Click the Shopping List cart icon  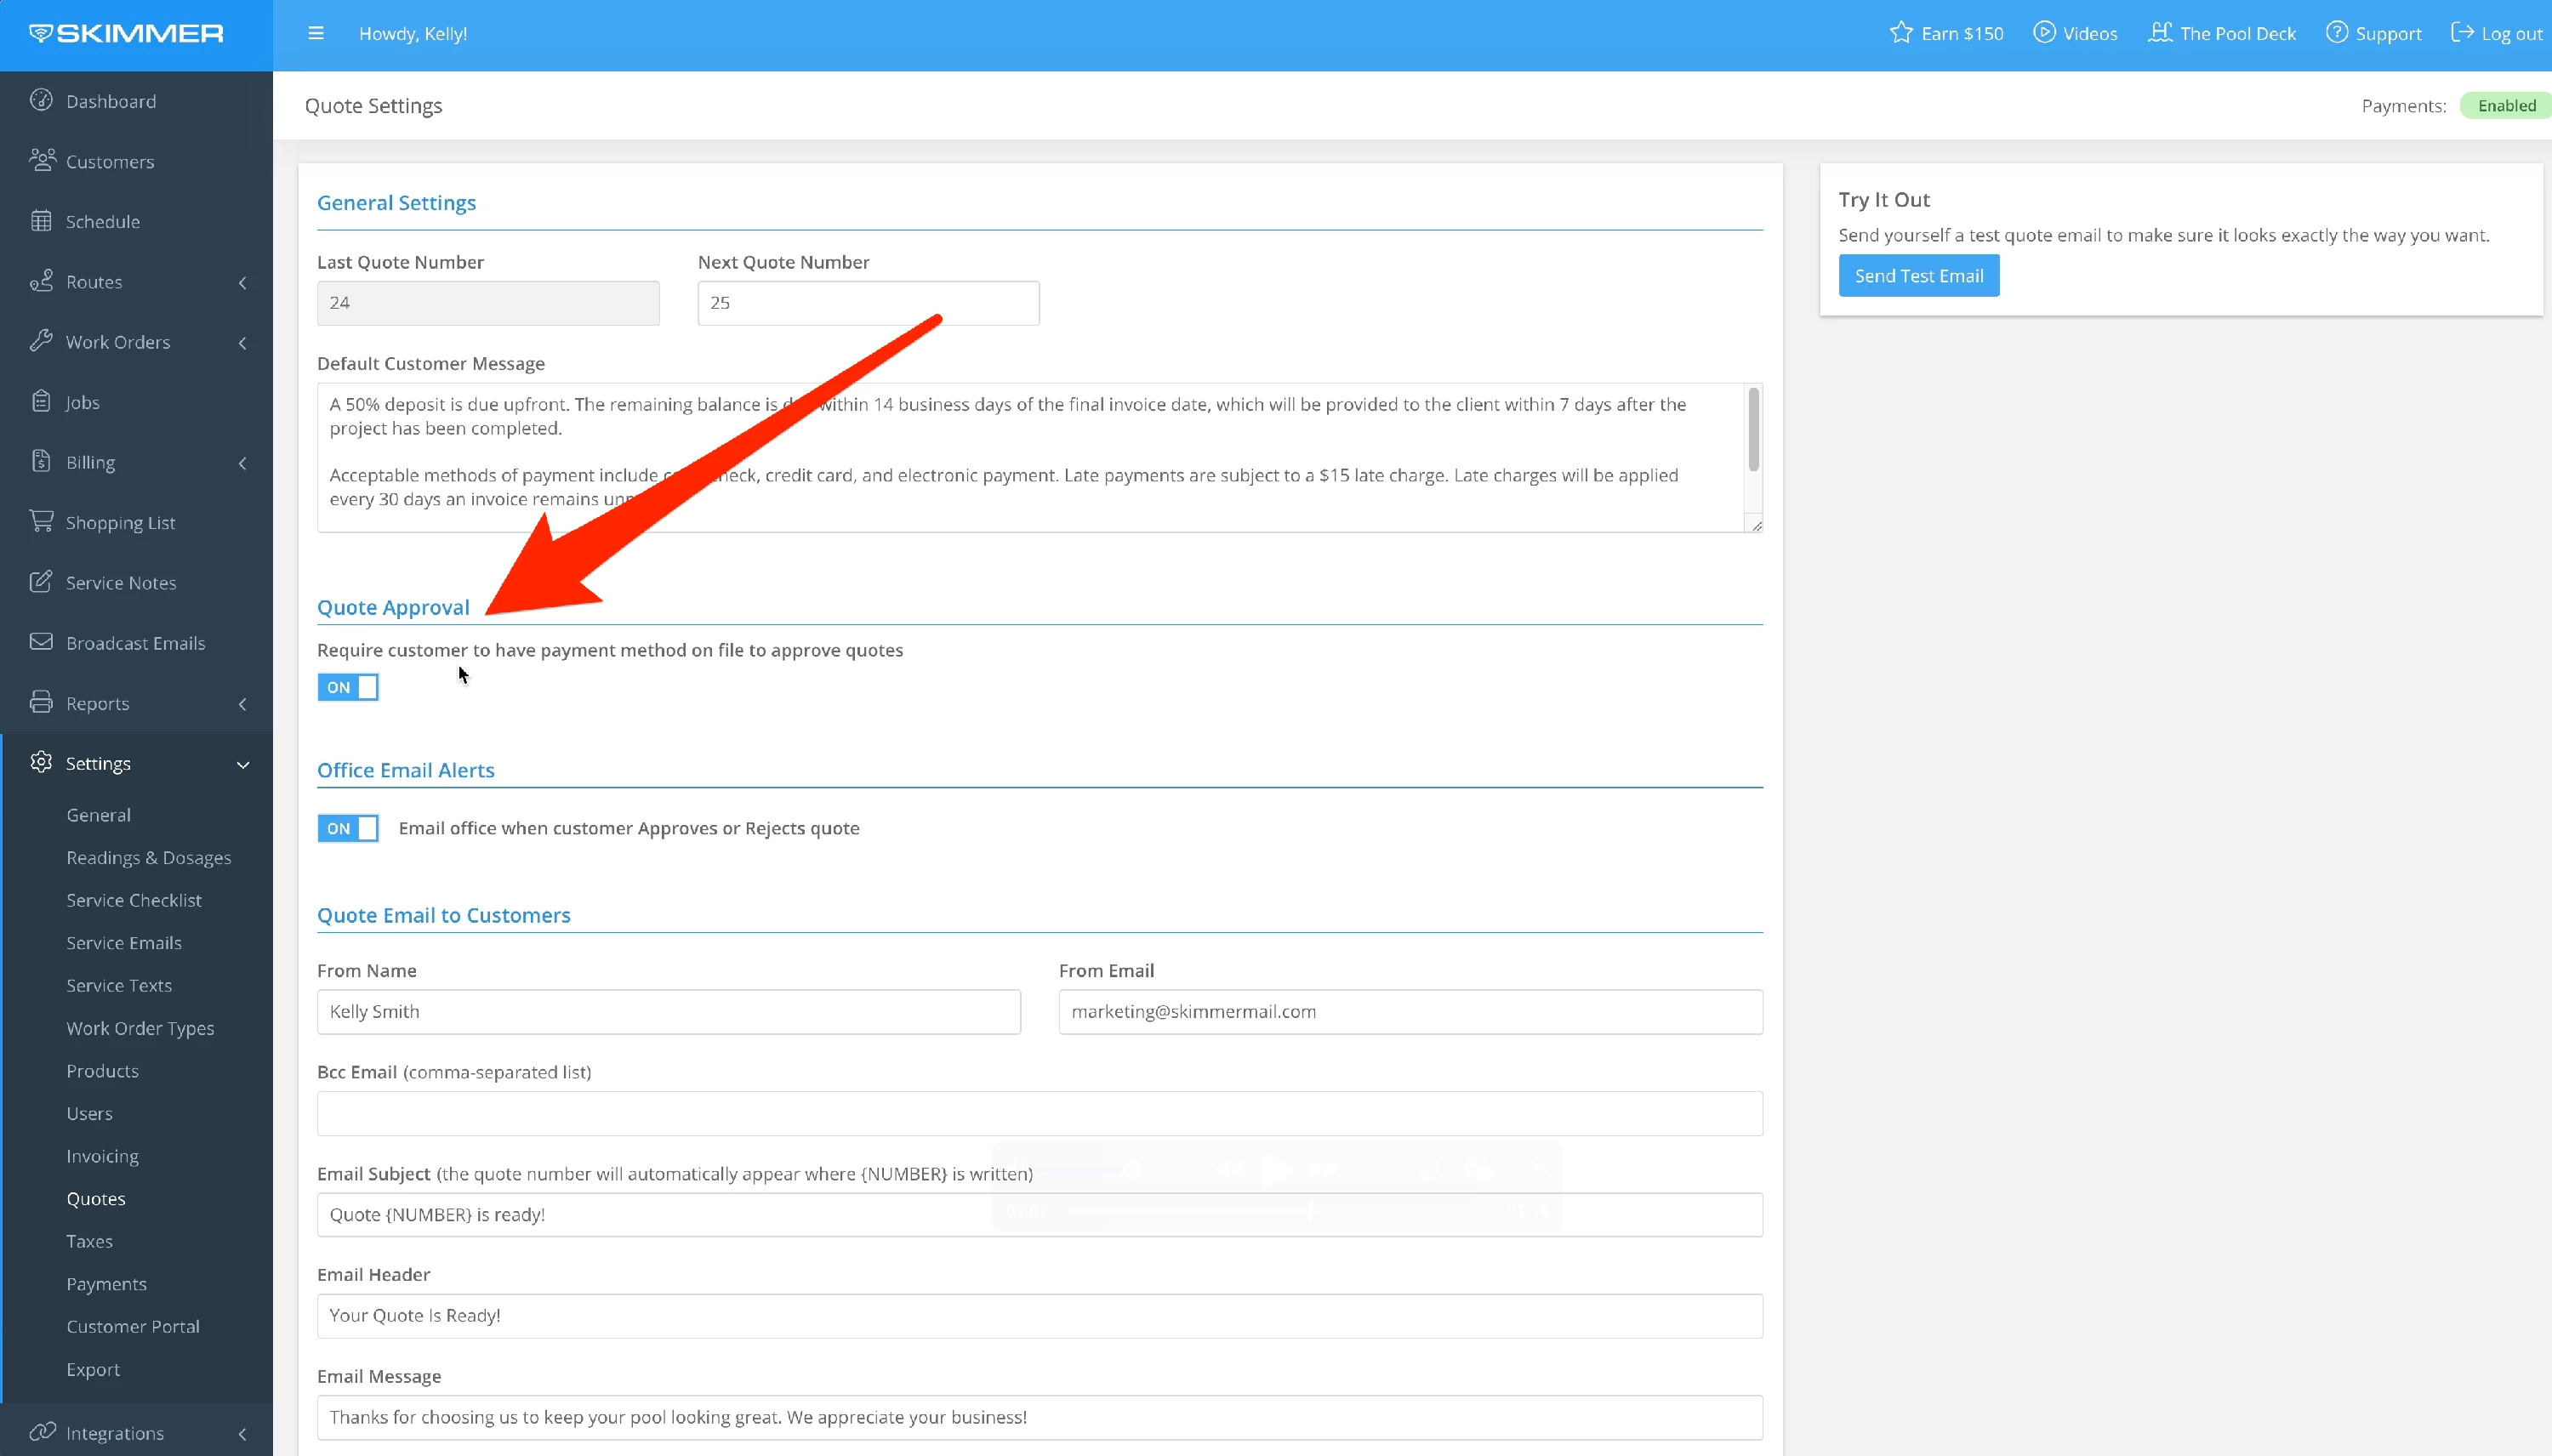pyautogui.click(x=41, y=521)
